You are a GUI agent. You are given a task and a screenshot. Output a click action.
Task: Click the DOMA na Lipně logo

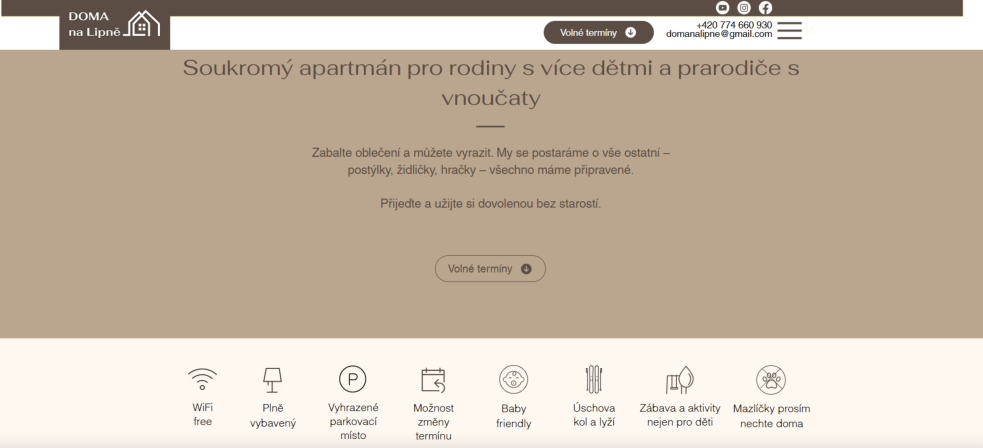click(115, 25)
